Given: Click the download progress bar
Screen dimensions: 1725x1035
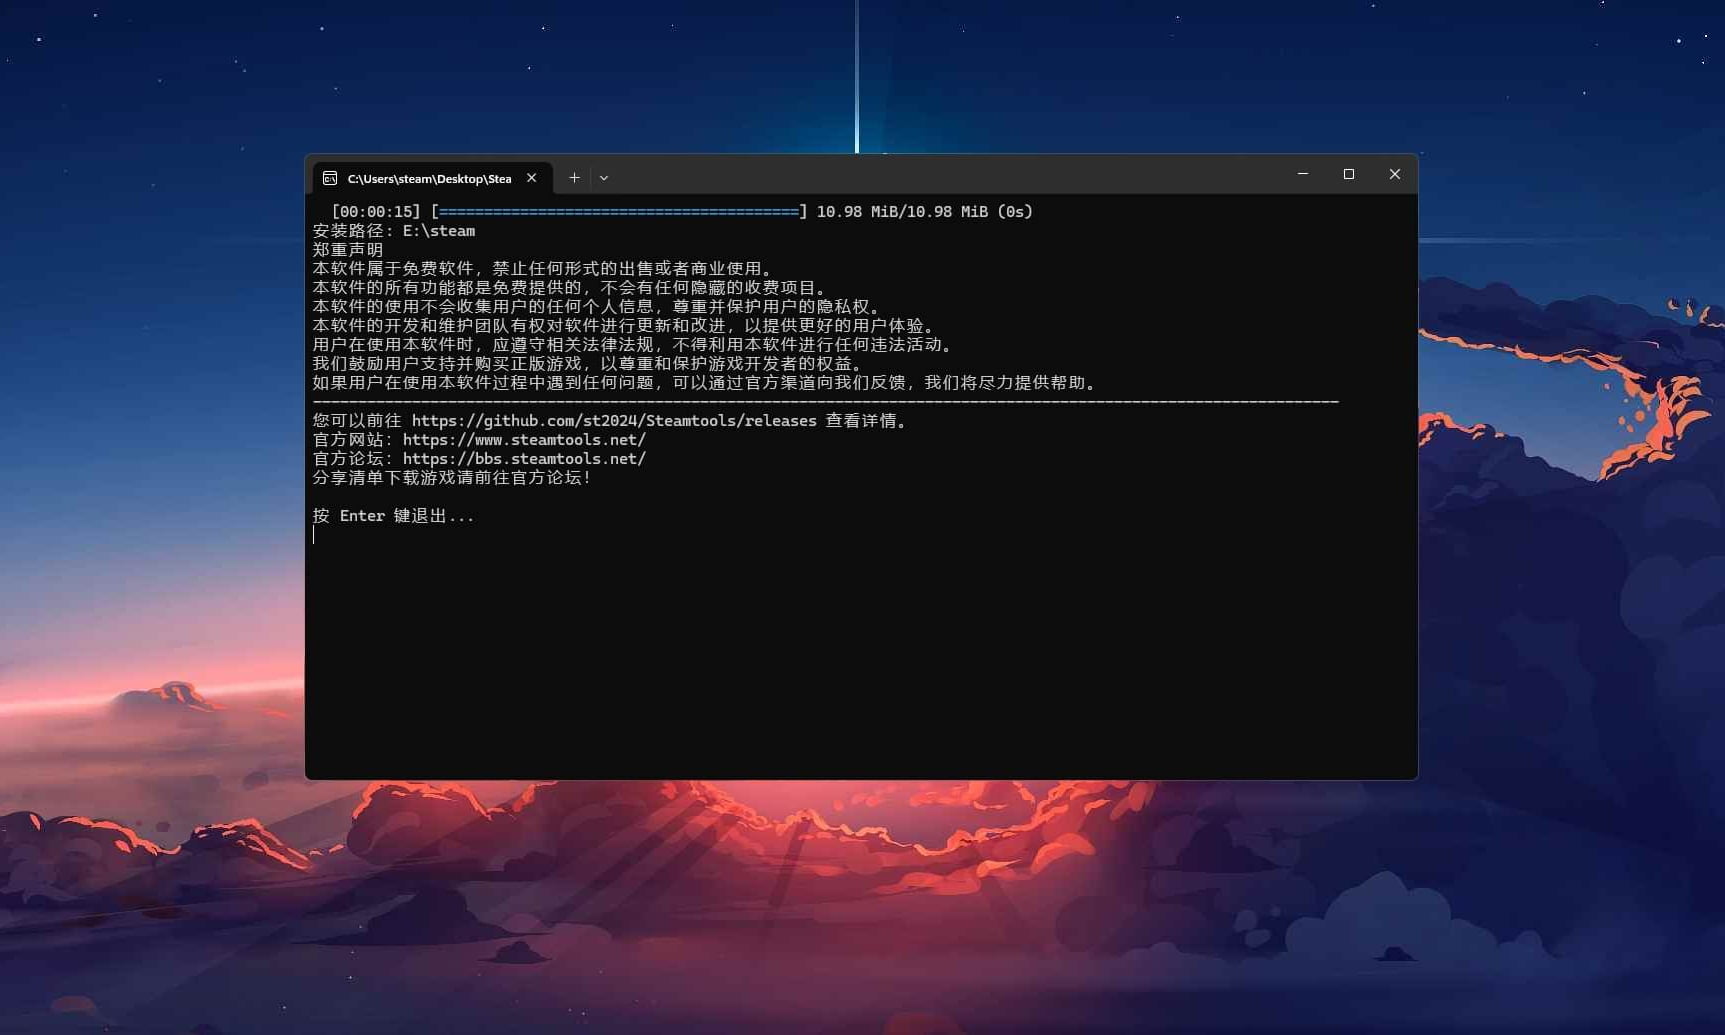Looking at the screenshot, I should click(619, 212).
